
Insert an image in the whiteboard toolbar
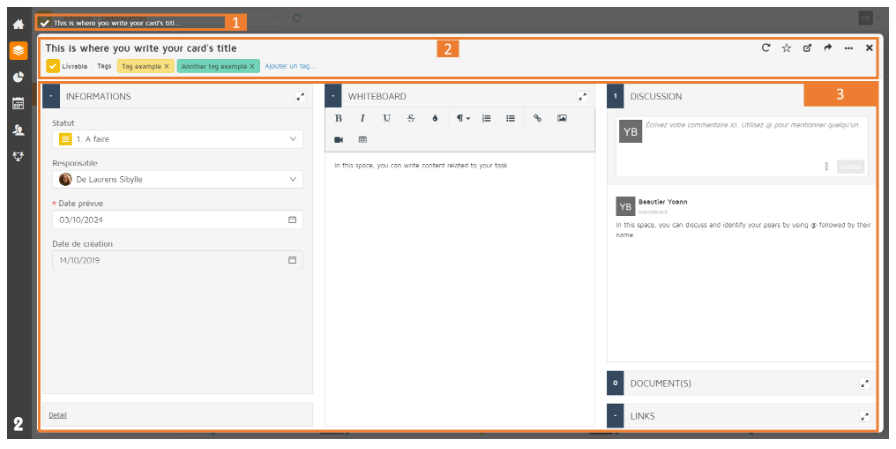562,118
